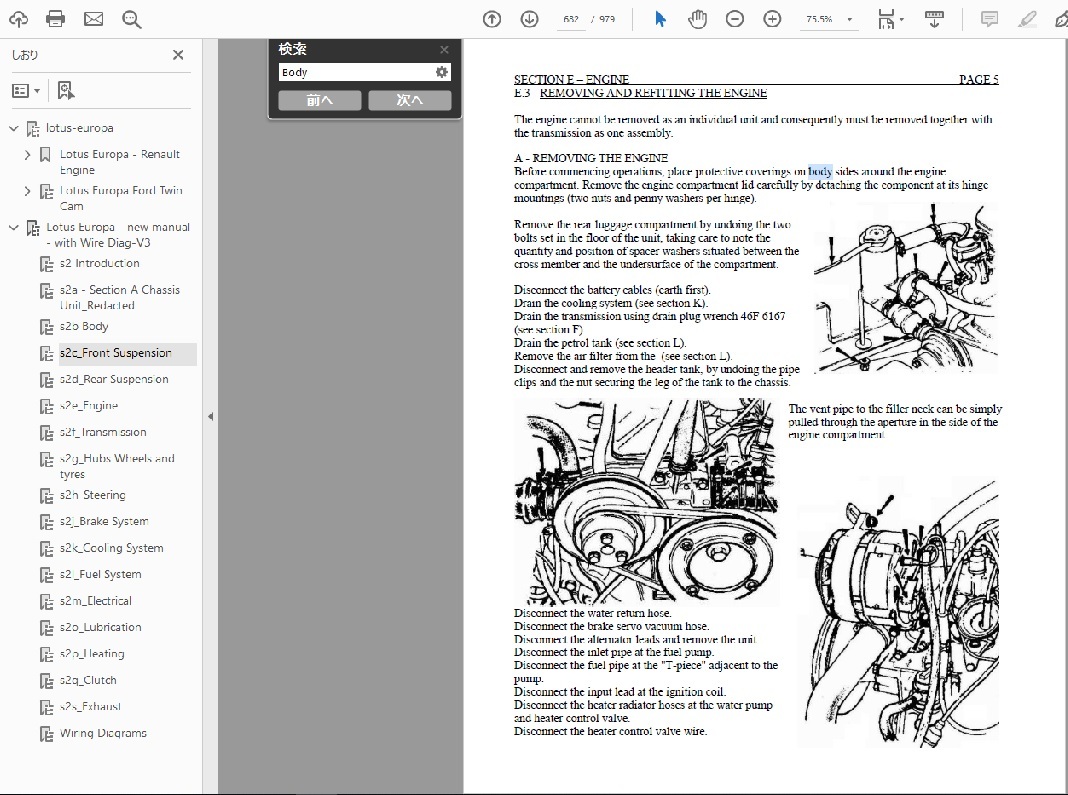Screen dimensions: 1068x795
Task: Jump to s2e_Engine bookmark
Action: [89, 406]
